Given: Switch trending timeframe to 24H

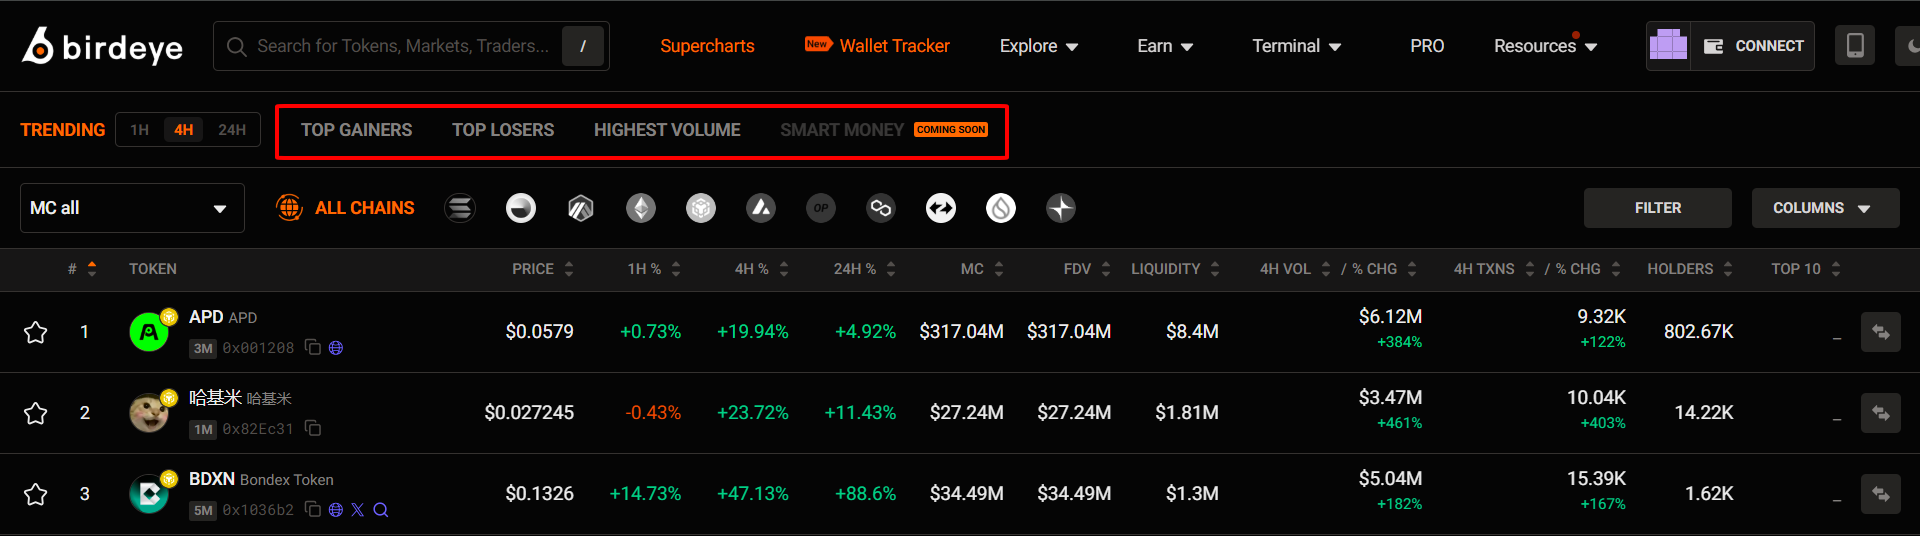Looking at the screenshot, I should pos(232,130).
